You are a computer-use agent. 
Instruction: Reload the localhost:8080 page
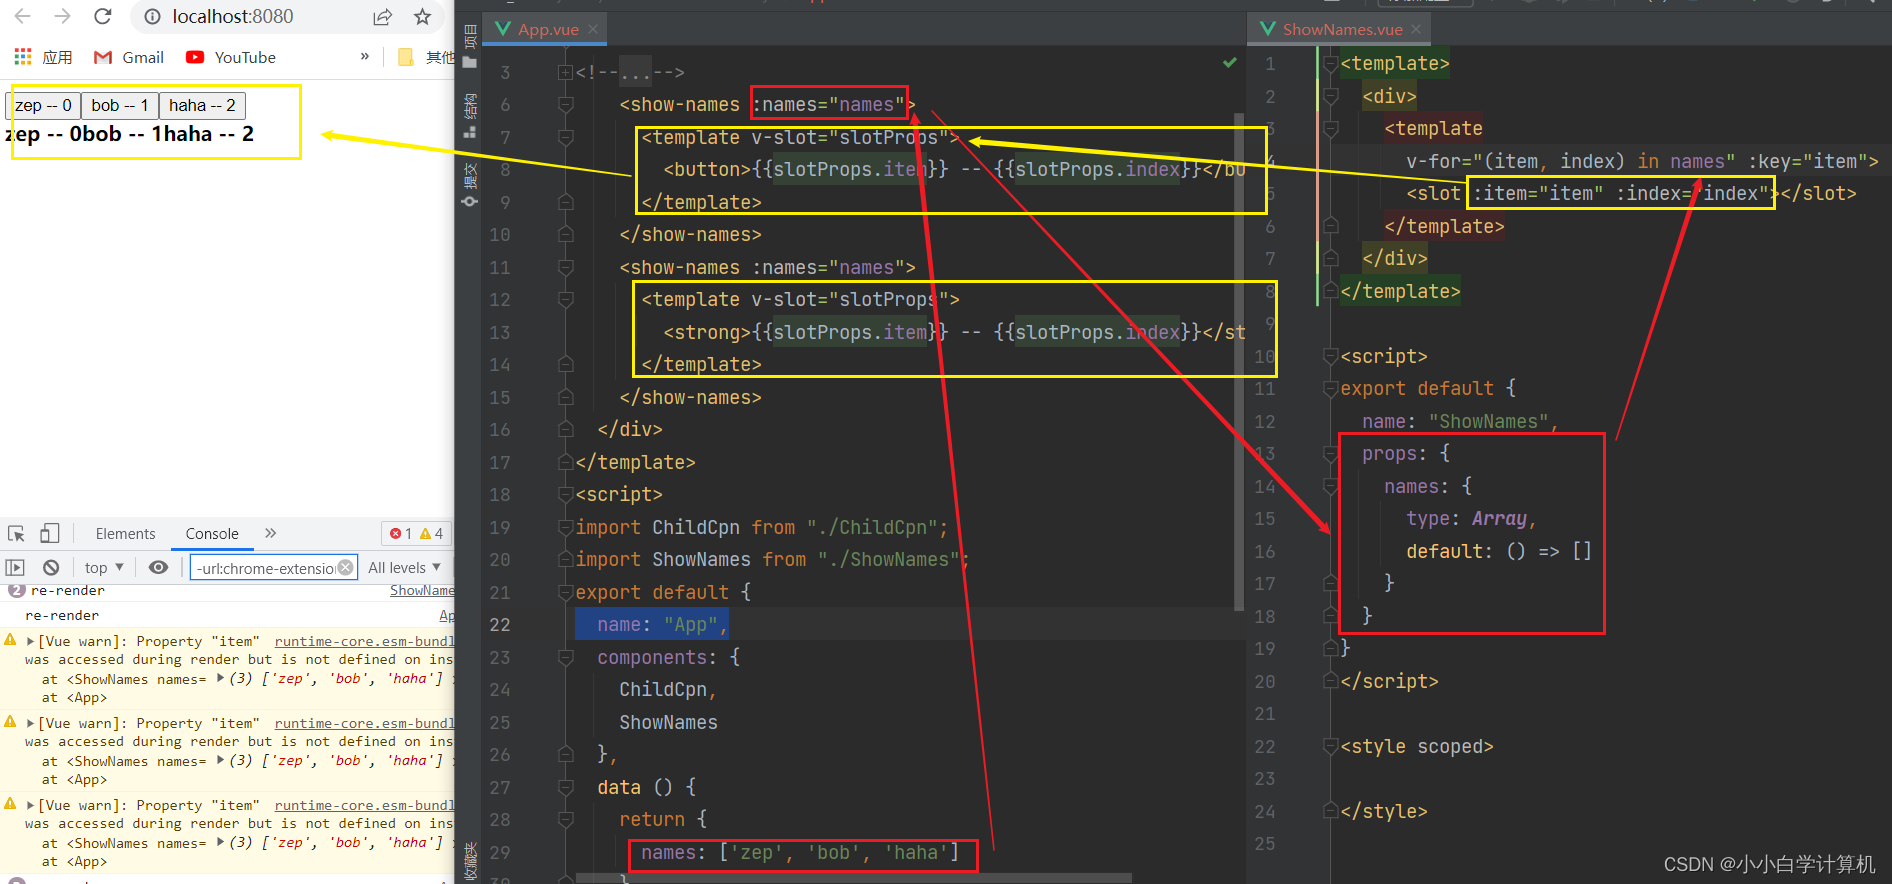point(102,16)
